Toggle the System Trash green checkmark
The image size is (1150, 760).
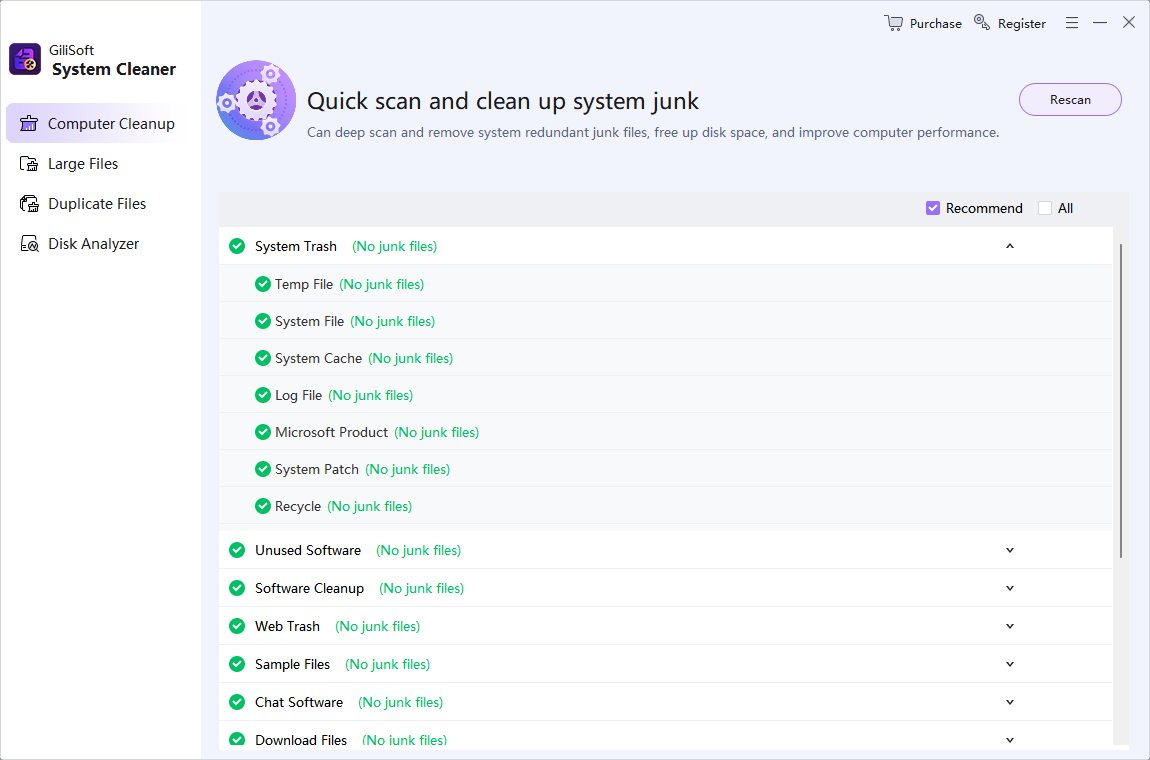click(x=237, y=246)
